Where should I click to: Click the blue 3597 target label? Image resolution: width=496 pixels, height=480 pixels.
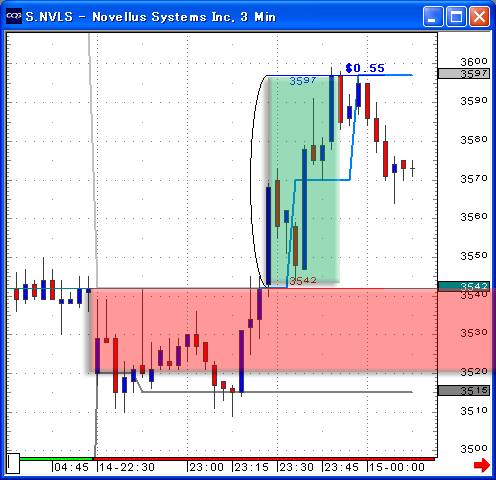pyautogui.click(x=303, y=81)
